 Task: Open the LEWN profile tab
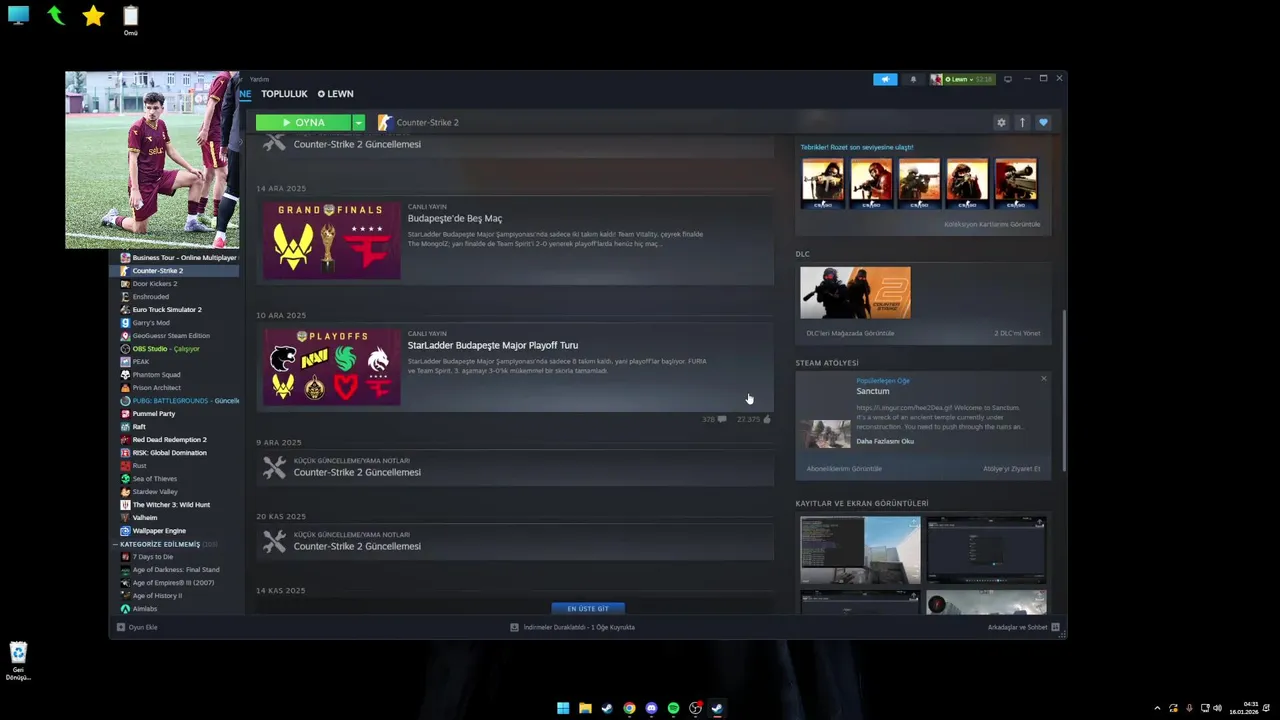click(x=336, y=94)
